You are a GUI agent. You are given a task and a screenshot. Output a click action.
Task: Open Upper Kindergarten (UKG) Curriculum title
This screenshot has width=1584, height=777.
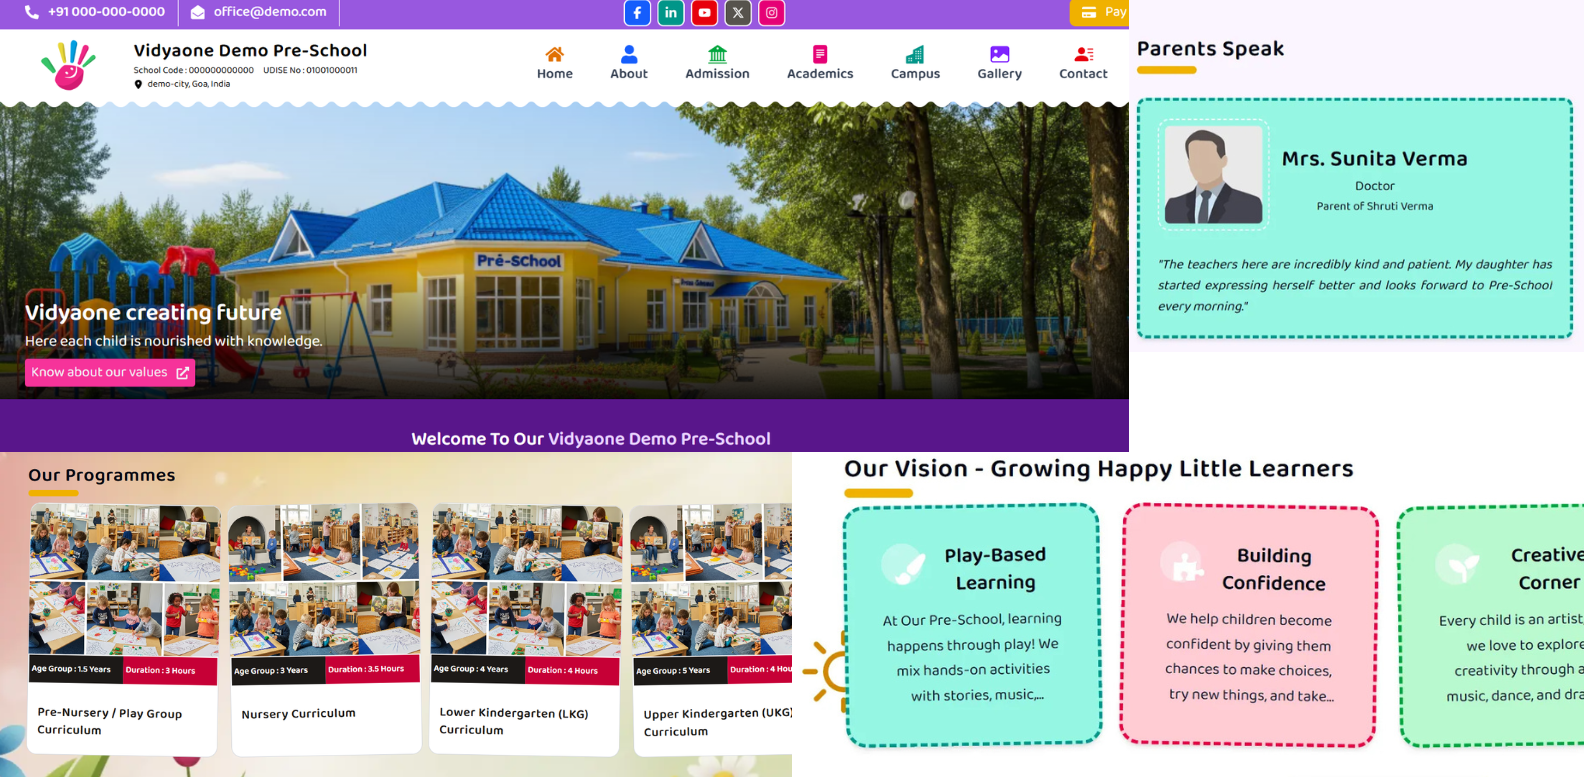tap(718, 722)
